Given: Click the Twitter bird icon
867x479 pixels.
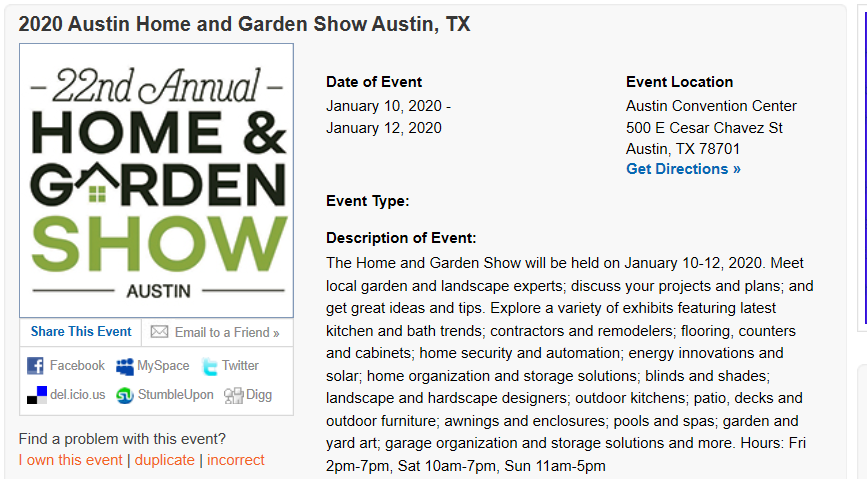Looking at the screenshot, I should tap(210, 366).
